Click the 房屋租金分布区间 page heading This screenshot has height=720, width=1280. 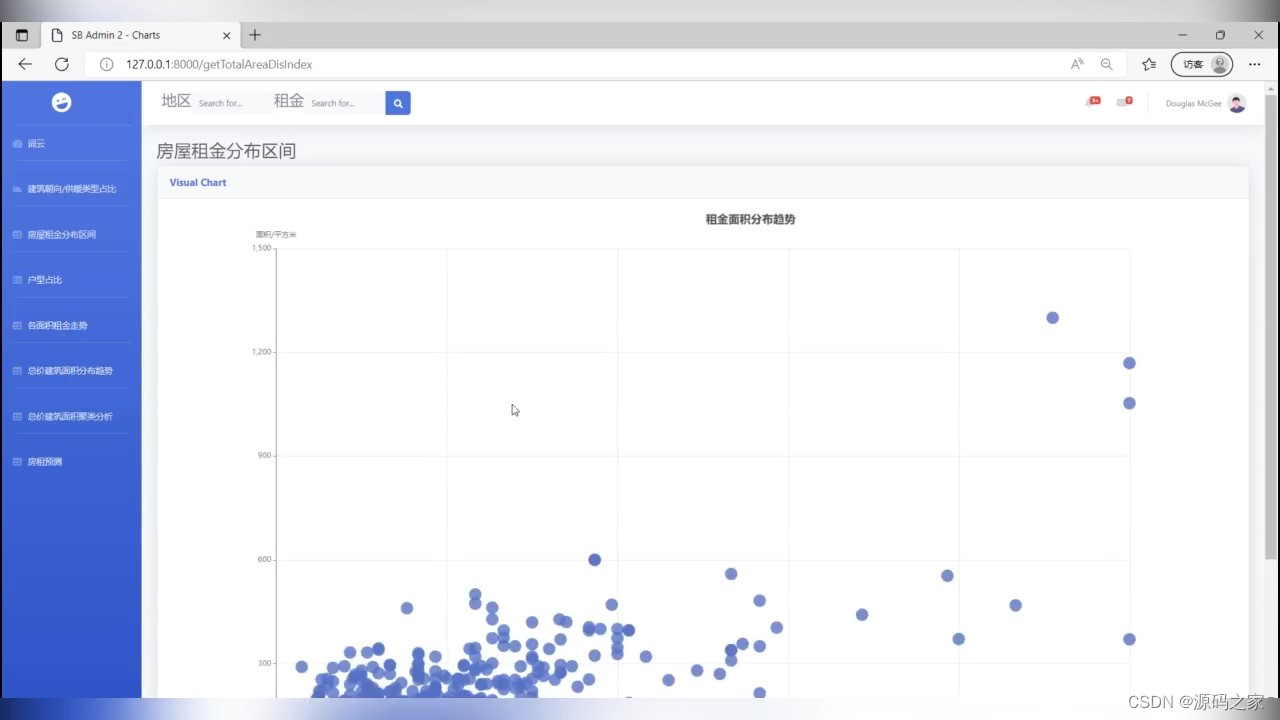(226, 151)
